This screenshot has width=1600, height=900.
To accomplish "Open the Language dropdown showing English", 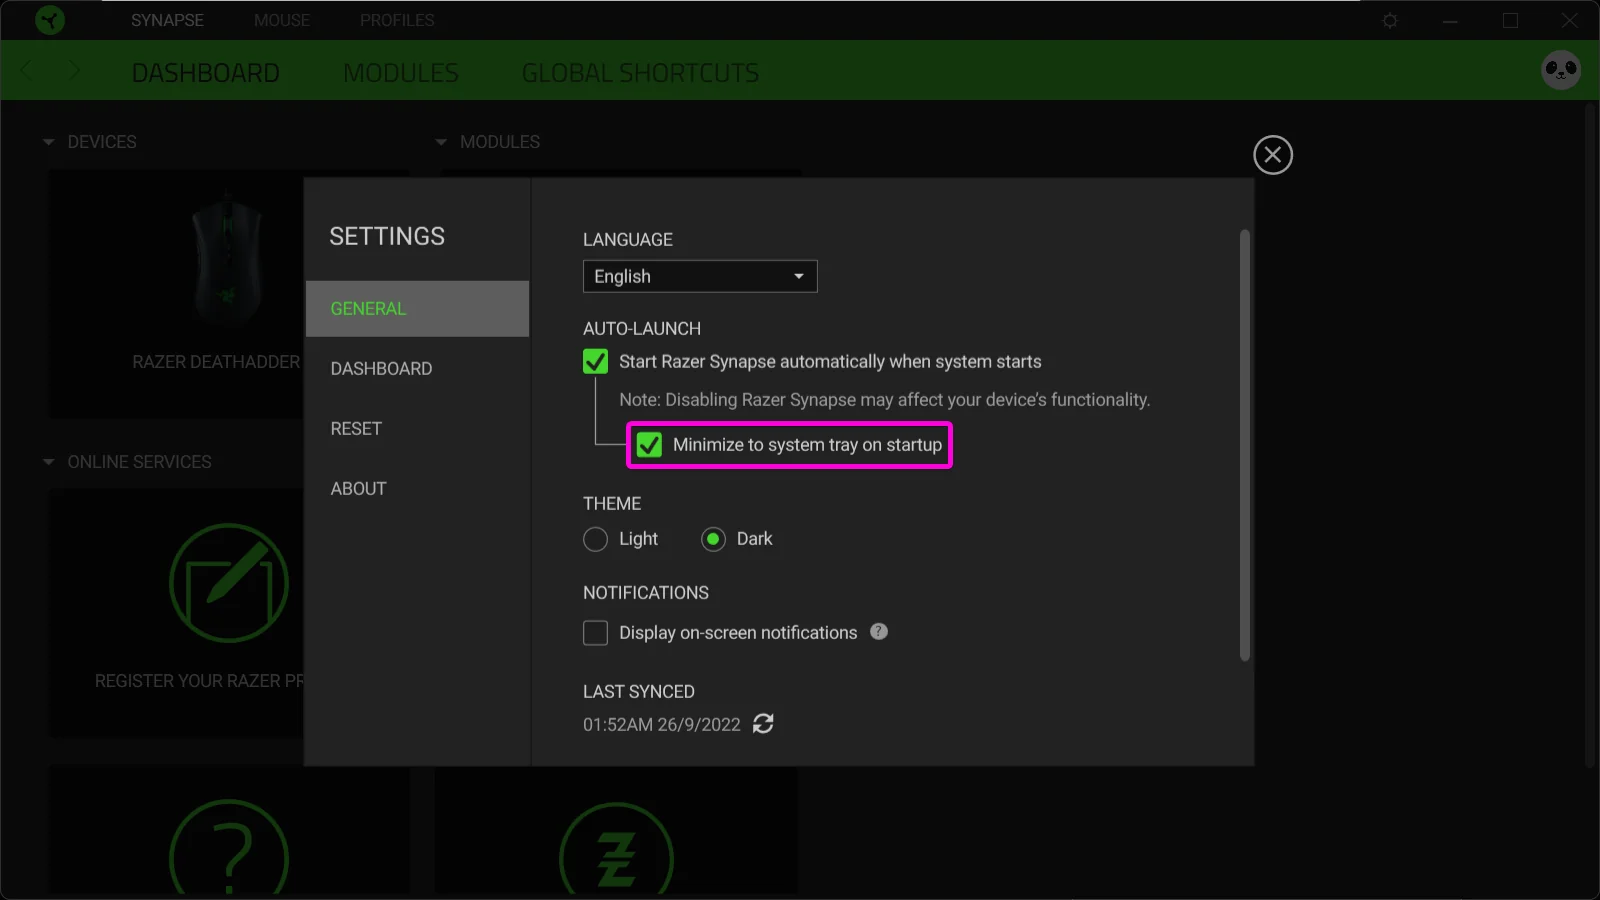I will tap(700, 276).
